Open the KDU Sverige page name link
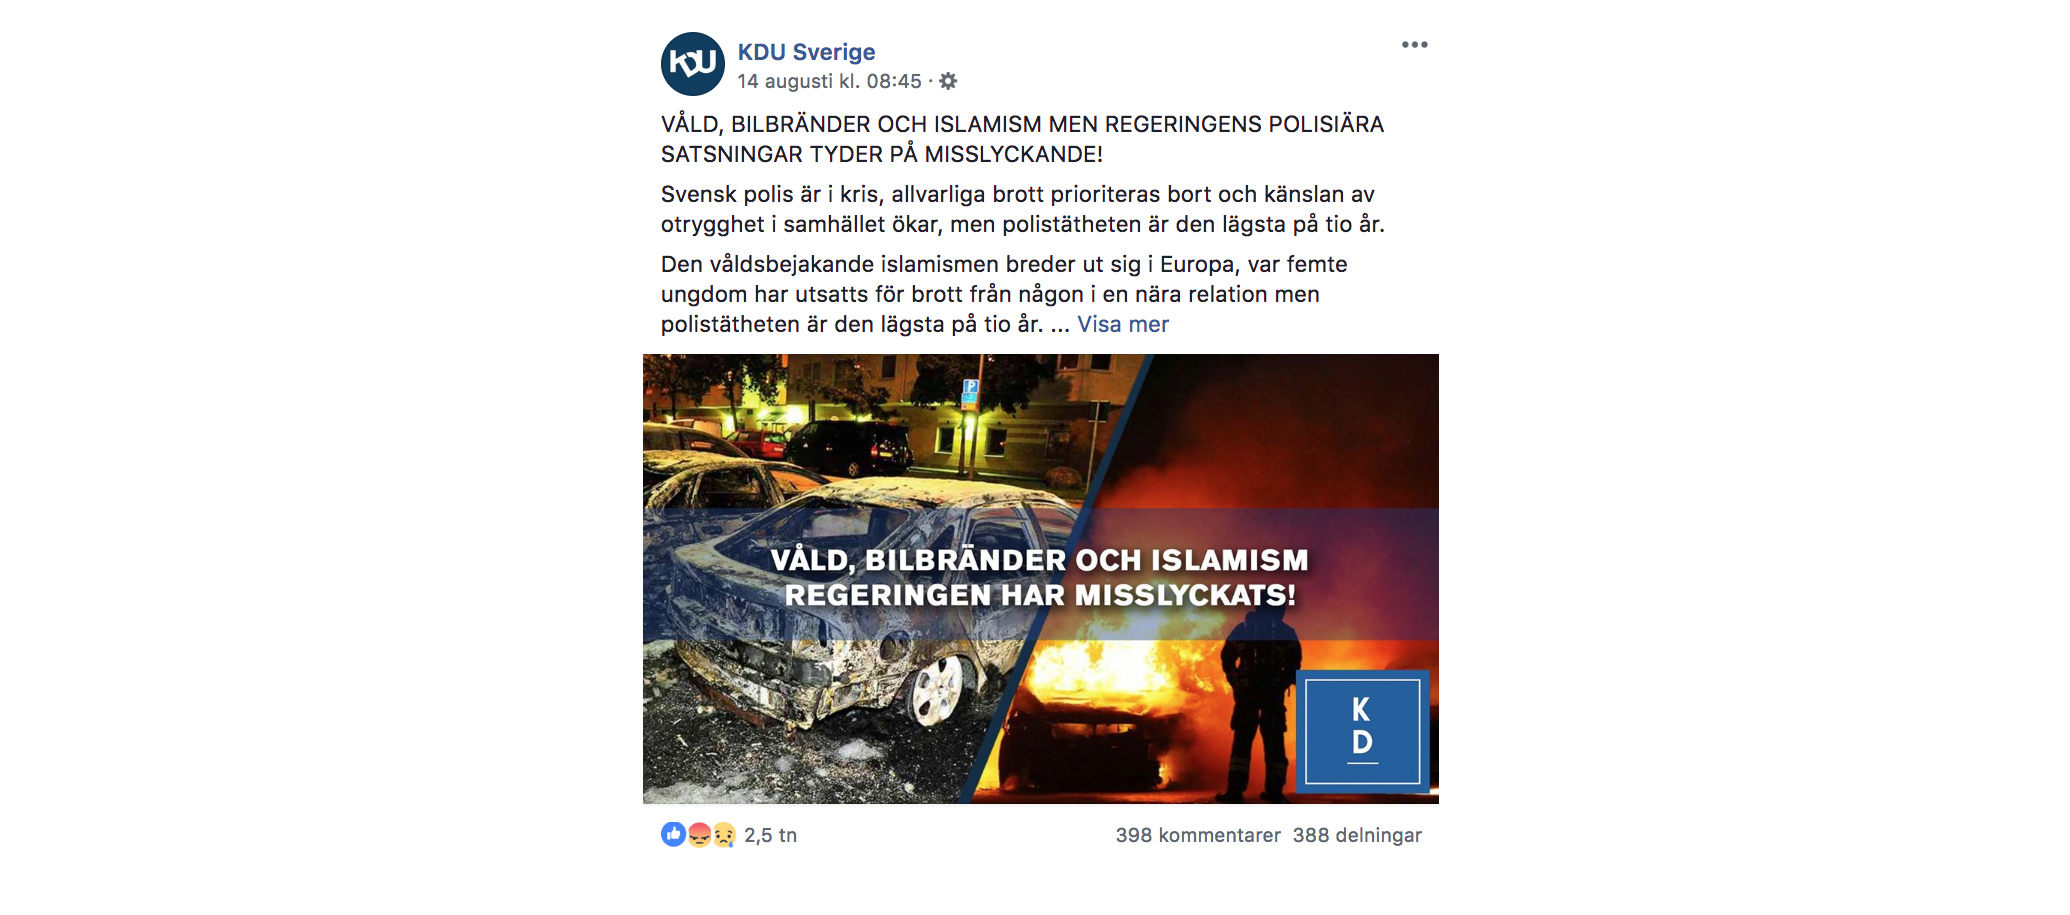The image size is (2070, 915). [x=806, y=52]
